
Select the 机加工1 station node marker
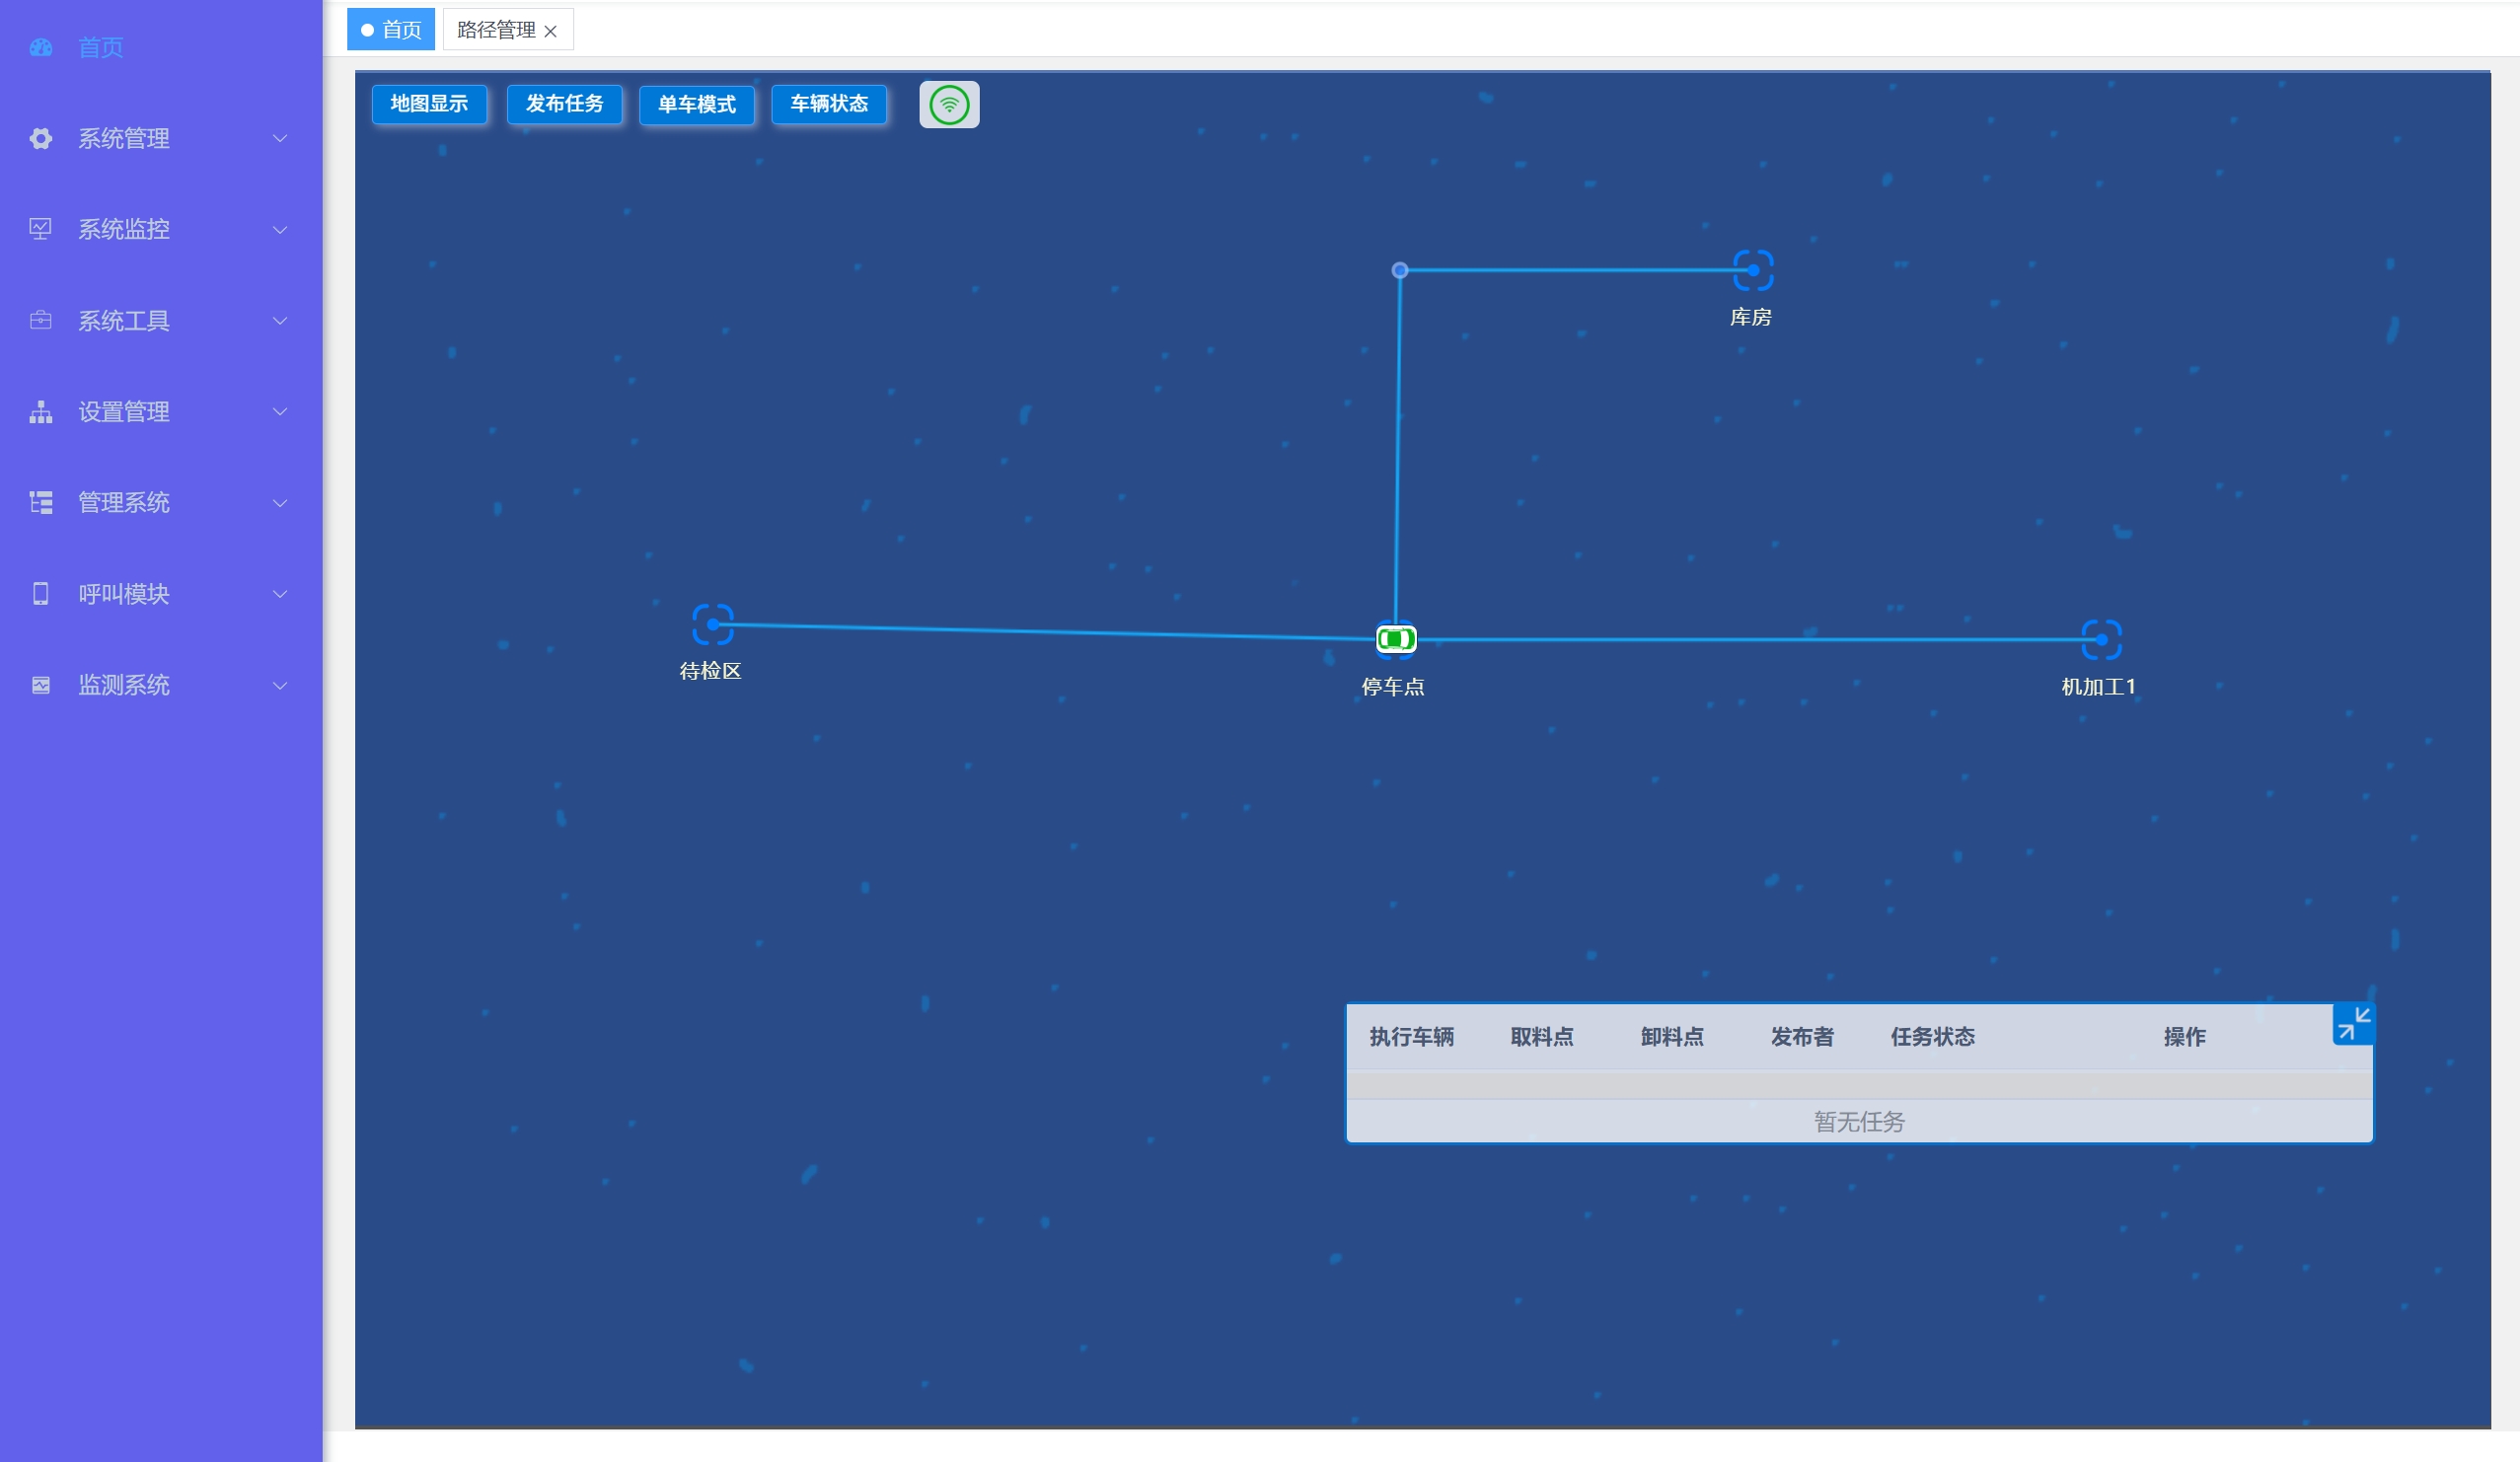tap(2100, 640)
